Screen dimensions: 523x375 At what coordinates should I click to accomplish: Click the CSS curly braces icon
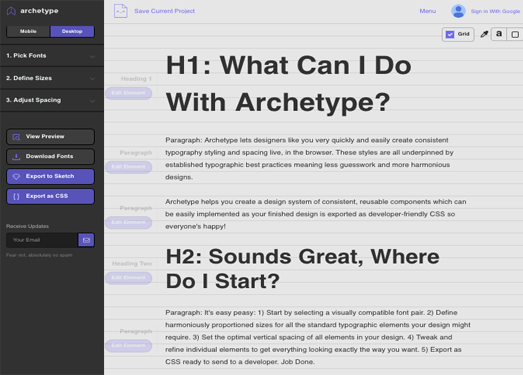click(x=16, y=197)
